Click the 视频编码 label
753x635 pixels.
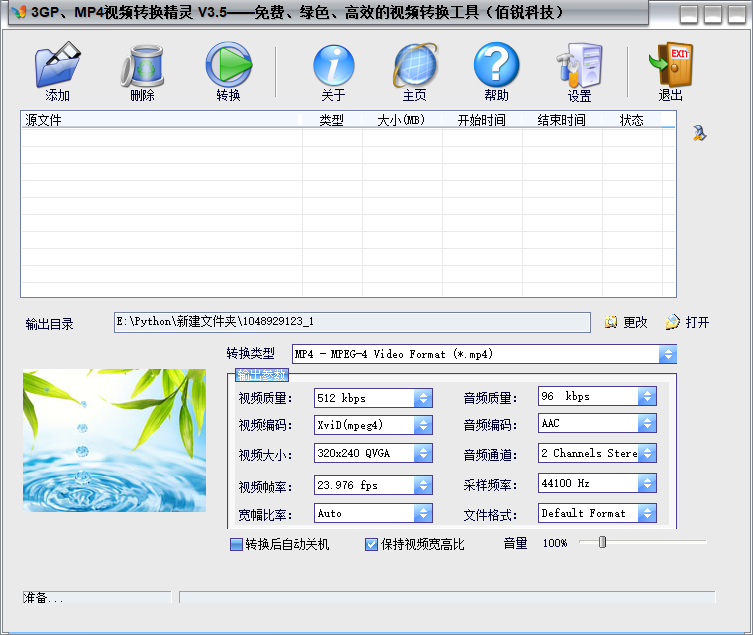point(265,425)
